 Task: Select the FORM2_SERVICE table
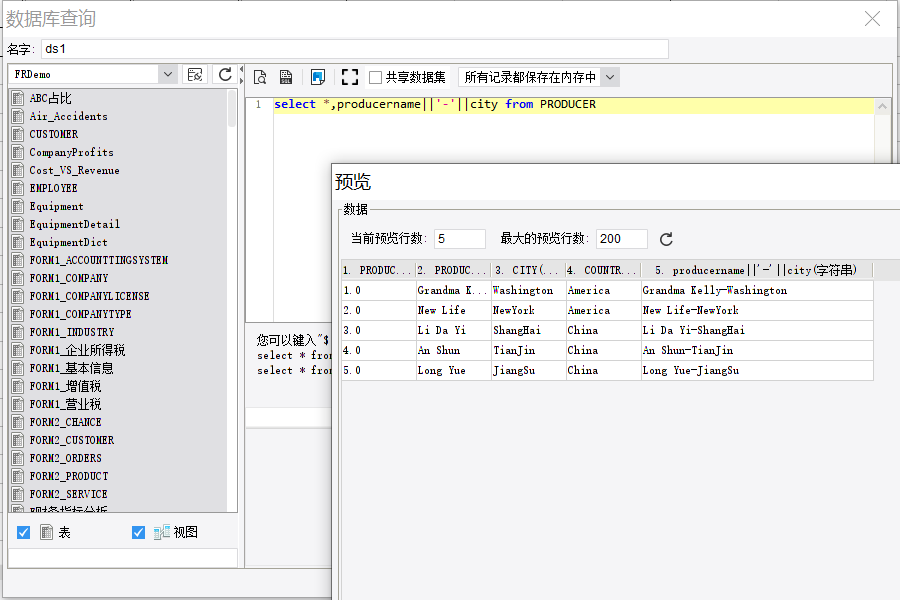click(68, 494)
